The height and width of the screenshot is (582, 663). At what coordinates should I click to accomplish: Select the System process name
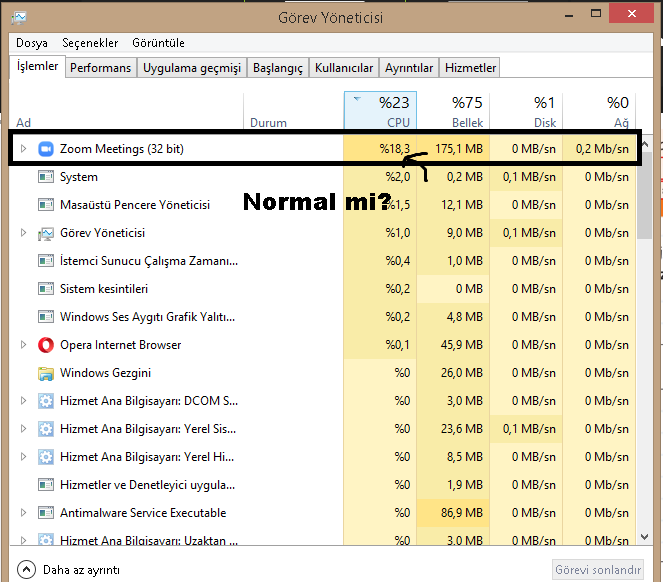[79, 177]
